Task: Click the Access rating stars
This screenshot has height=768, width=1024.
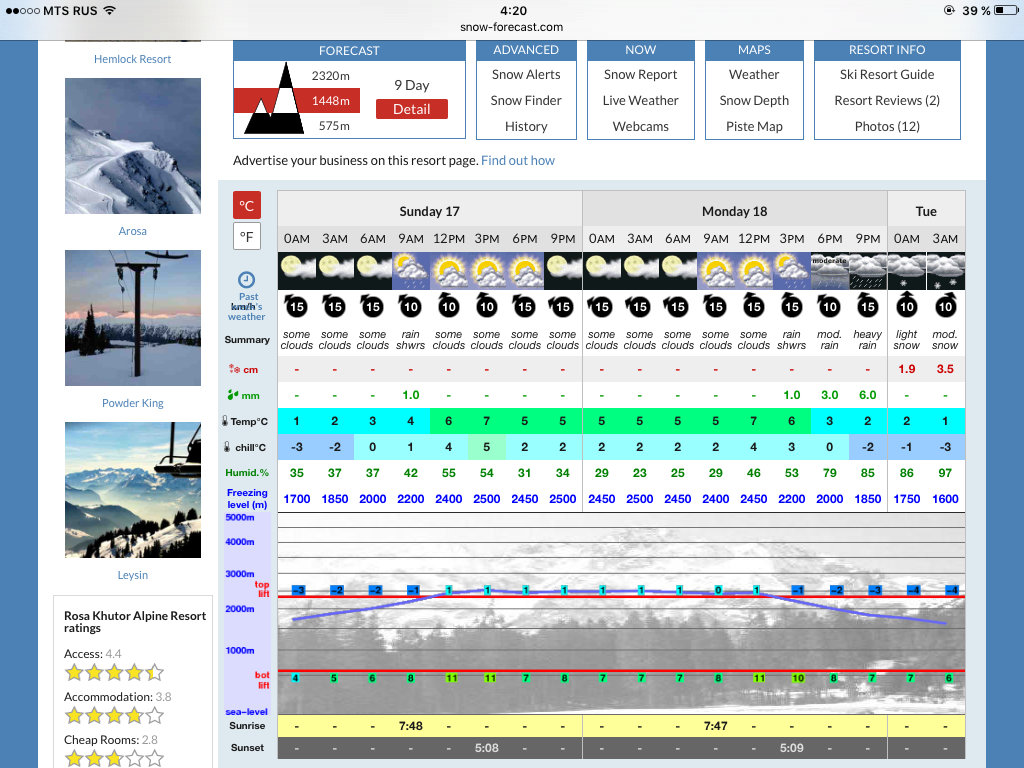Action: pos(114,672)
